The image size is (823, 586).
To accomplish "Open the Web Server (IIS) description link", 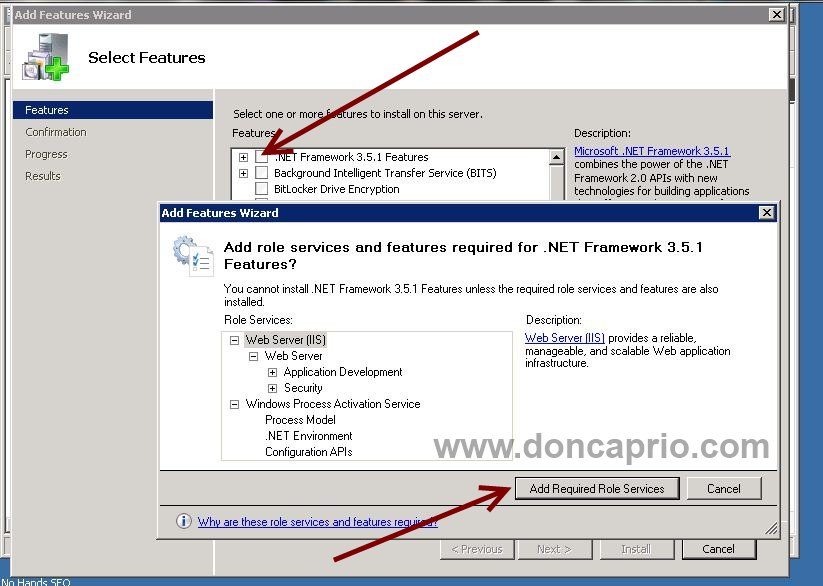I will tap(565, 338).
